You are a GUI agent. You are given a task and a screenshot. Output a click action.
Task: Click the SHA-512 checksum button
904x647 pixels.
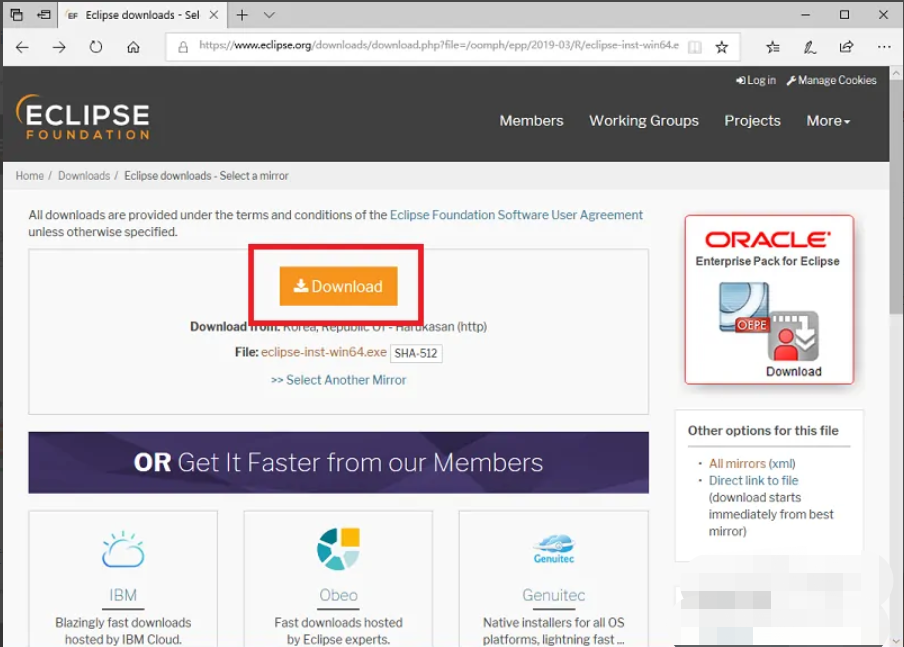coord(417,353)
